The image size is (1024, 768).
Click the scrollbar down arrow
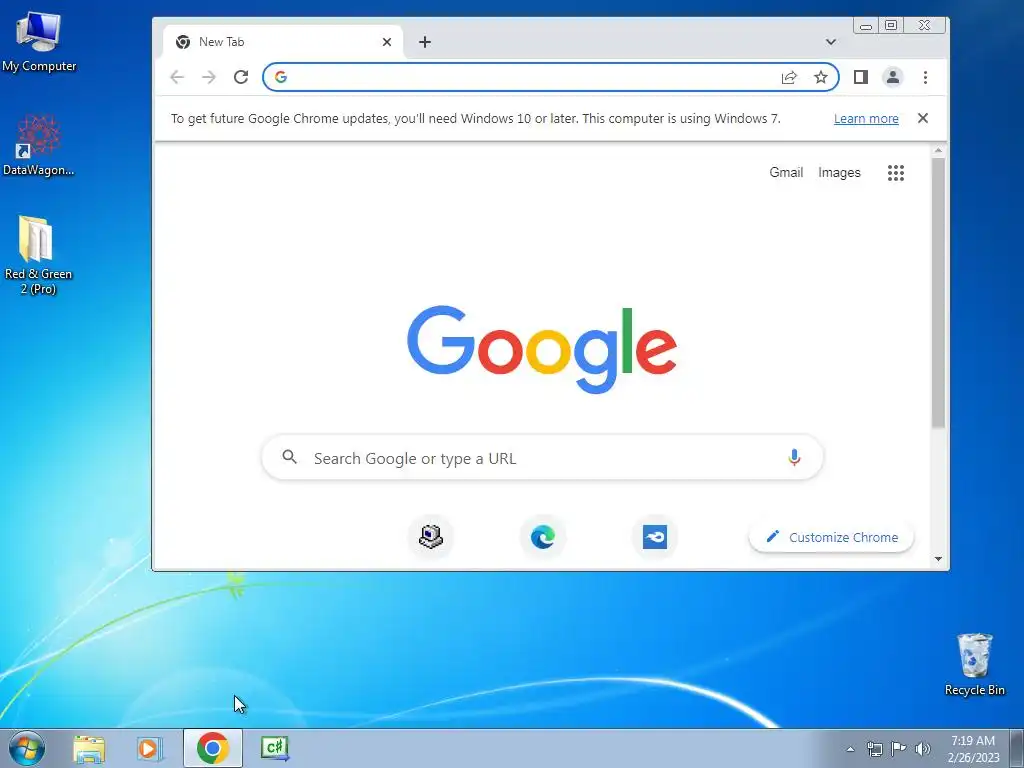(938, 559)
